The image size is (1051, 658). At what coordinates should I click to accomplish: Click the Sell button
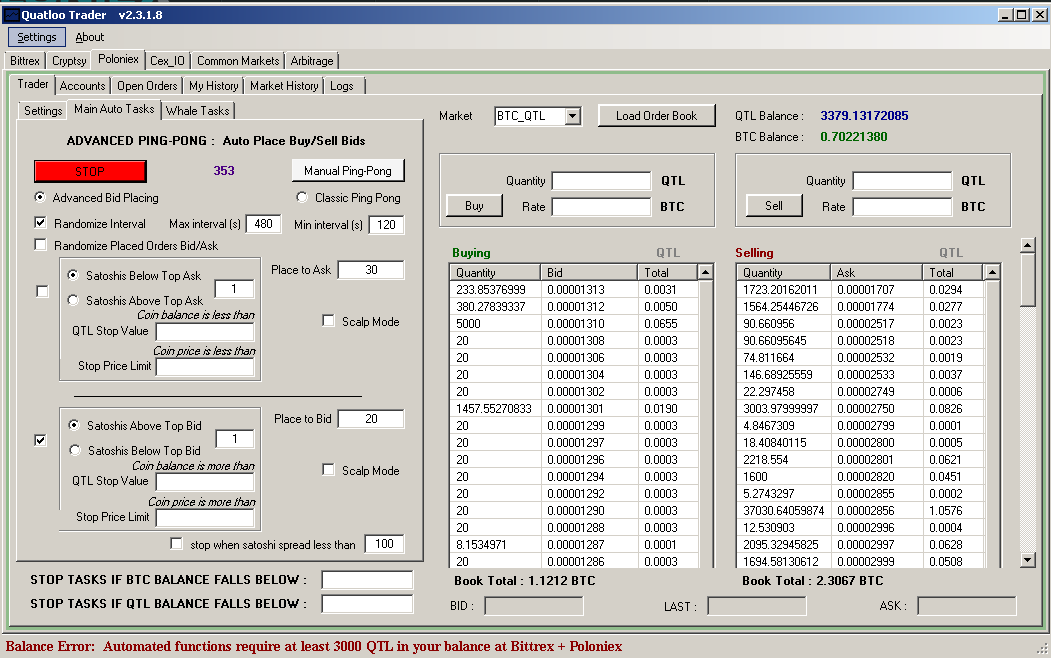774,206
